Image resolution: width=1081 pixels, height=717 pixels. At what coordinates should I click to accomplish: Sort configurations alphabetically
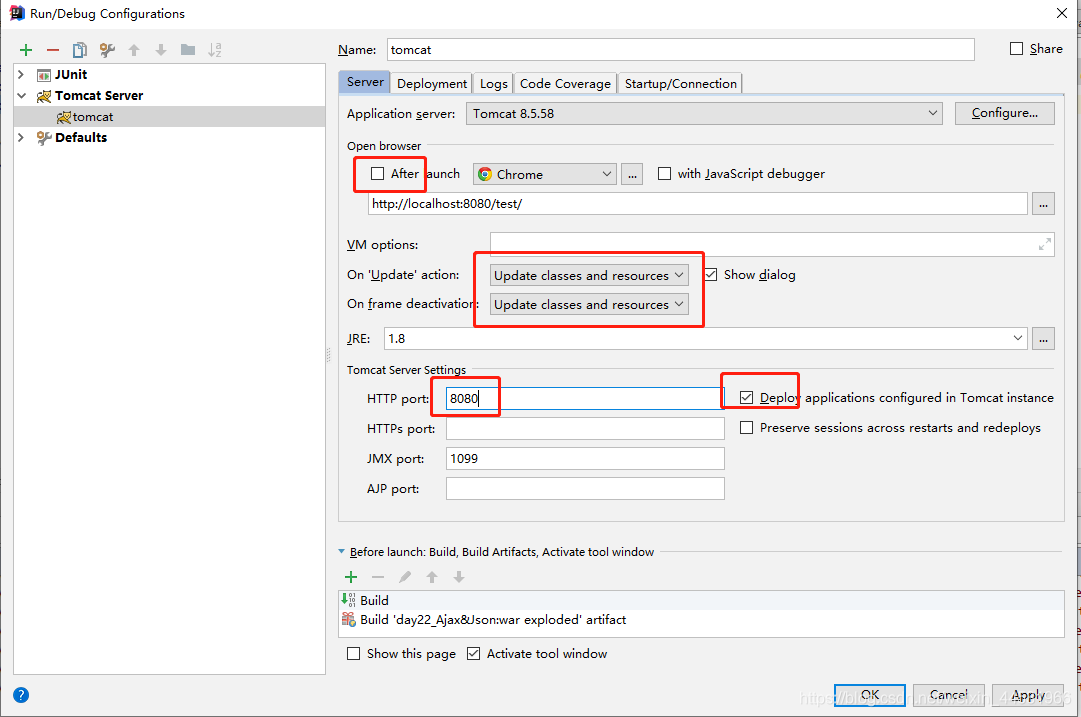[x=214, y=50]
